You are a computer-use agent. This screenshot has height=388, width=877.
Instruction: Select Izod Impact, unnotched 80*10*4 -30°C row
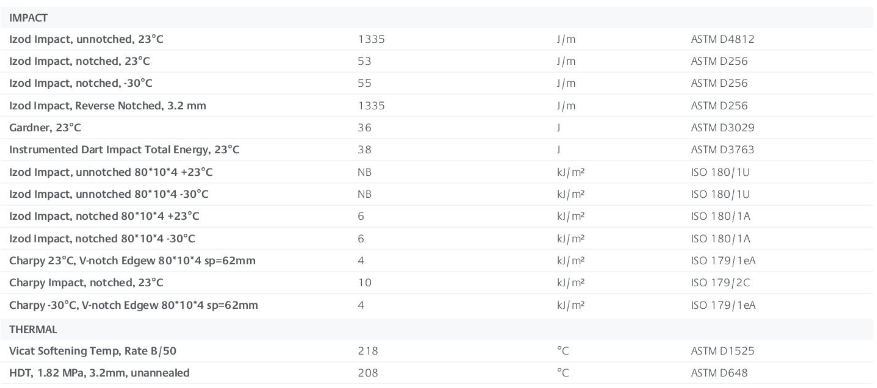pyautogui.click(x=438, y=194)
